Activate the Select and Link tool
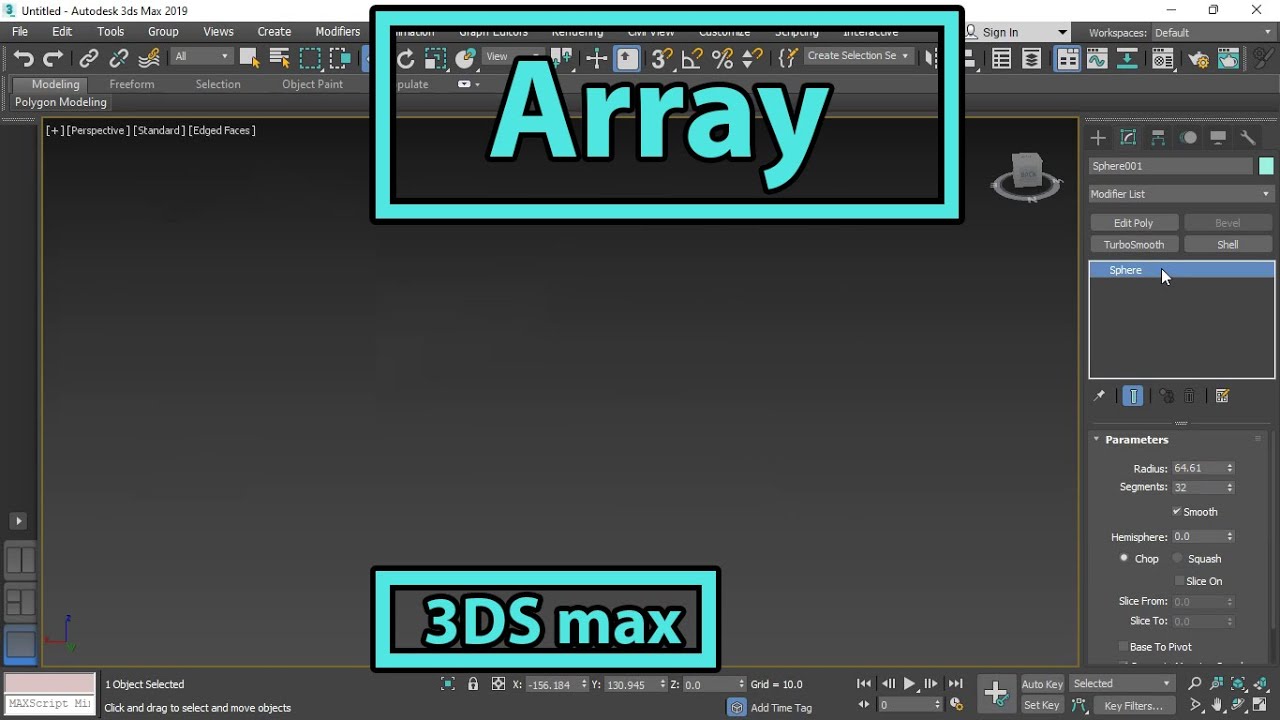This screenshot has height=720, width=1280. click(x=89, y=58)
